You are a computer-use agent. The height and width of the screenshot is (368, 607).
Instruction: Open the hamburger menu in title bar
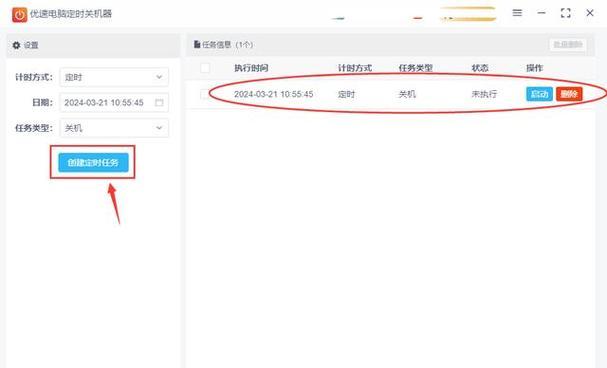coord(517,13)
